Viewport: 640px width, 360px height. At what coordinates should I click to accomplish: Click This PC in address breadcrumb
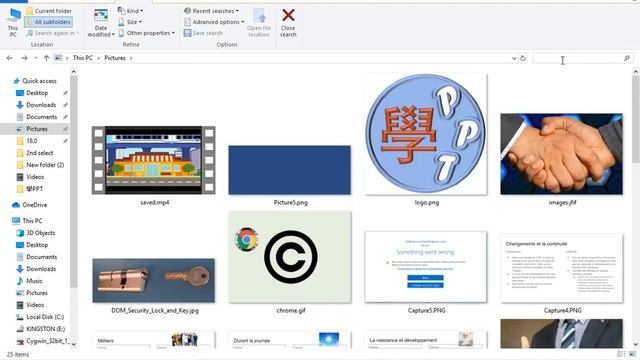point(82,58)
